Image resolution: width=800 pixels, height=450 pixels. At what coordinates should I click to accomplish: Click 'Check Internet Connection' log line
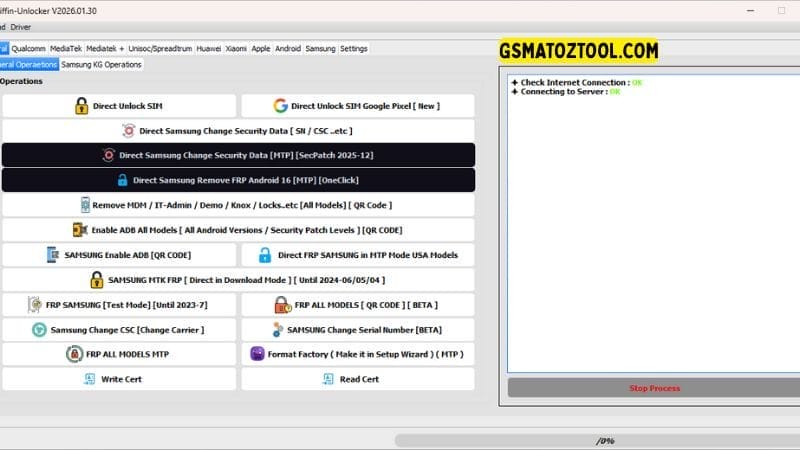point(577,83)
